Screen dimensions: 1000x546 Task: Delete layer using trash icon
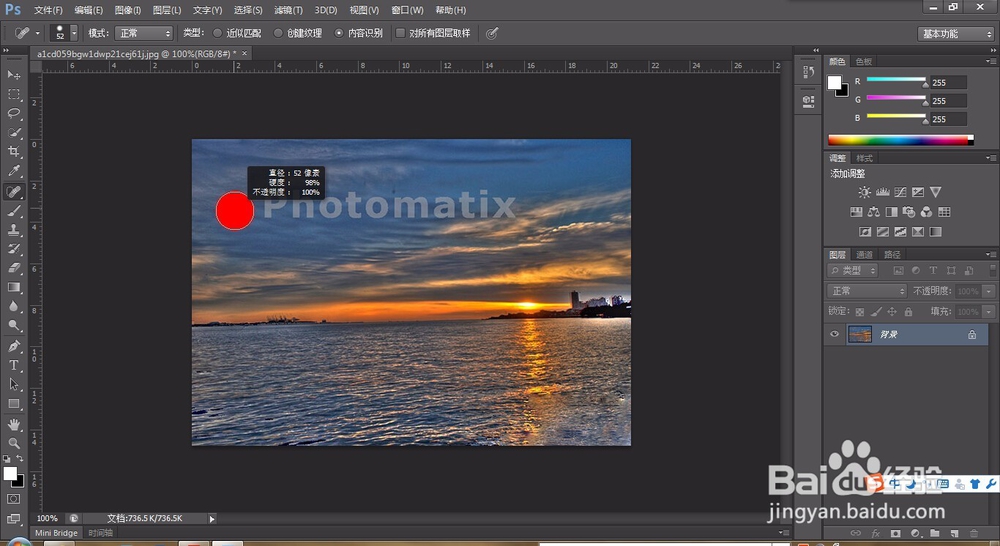click(973, 533)
